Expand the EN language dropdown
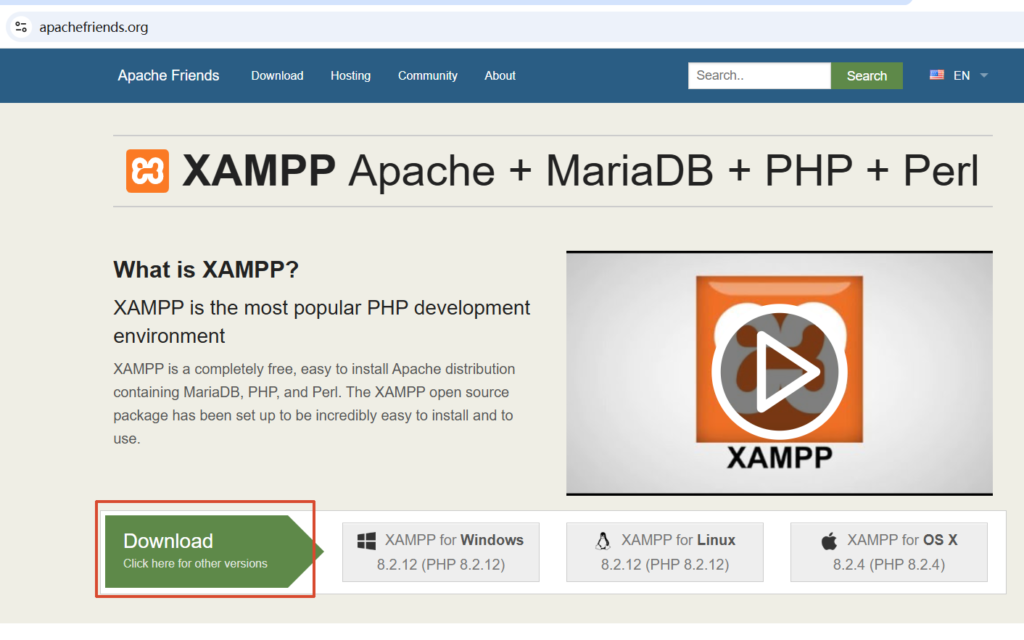1024x640 pixels. coord(984,76)
